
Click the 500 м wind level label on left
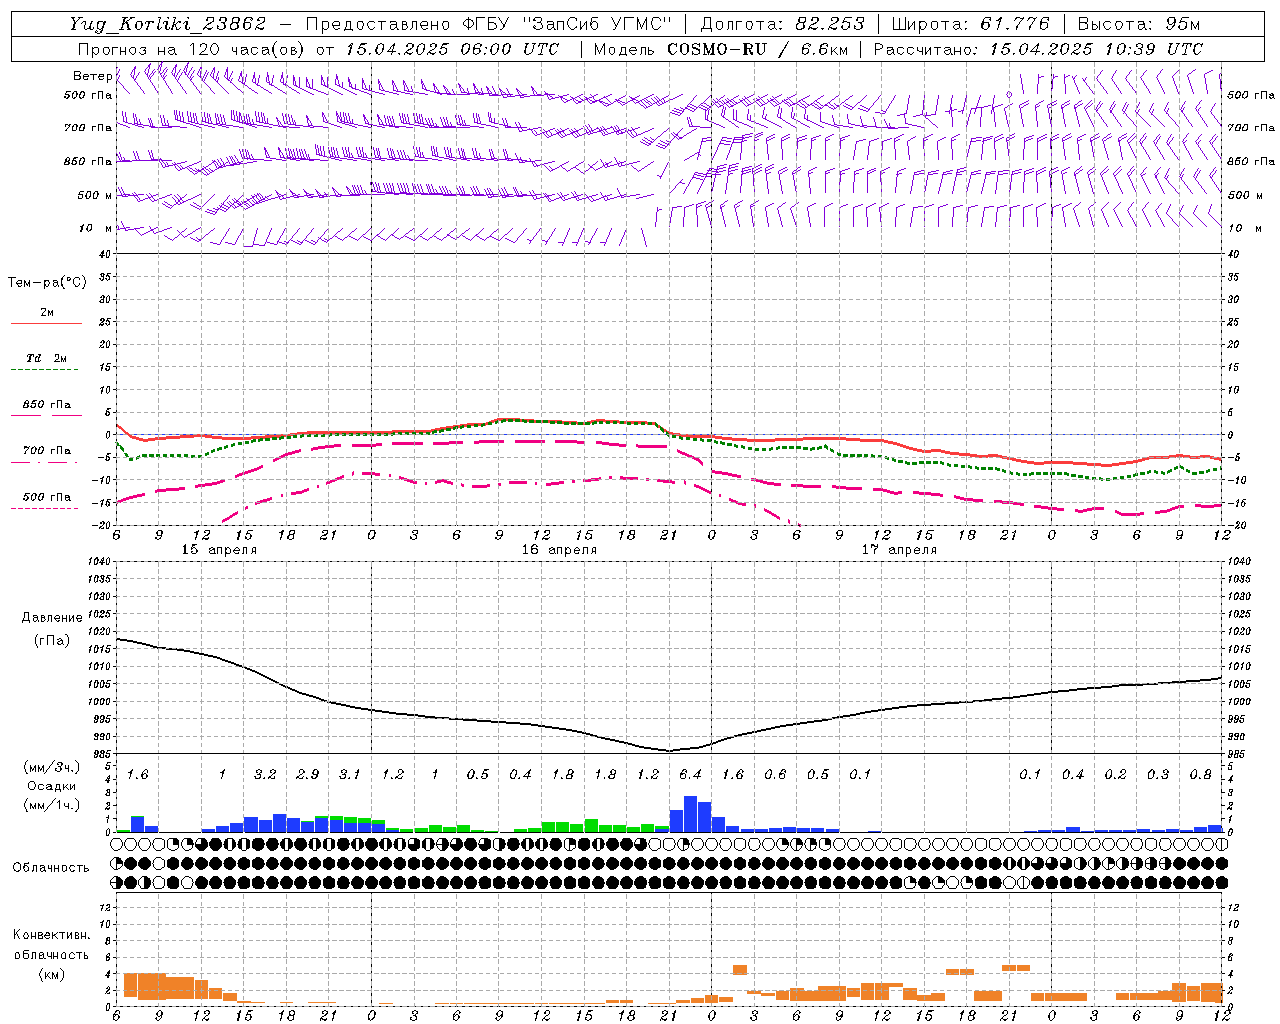tap(96, 195)
